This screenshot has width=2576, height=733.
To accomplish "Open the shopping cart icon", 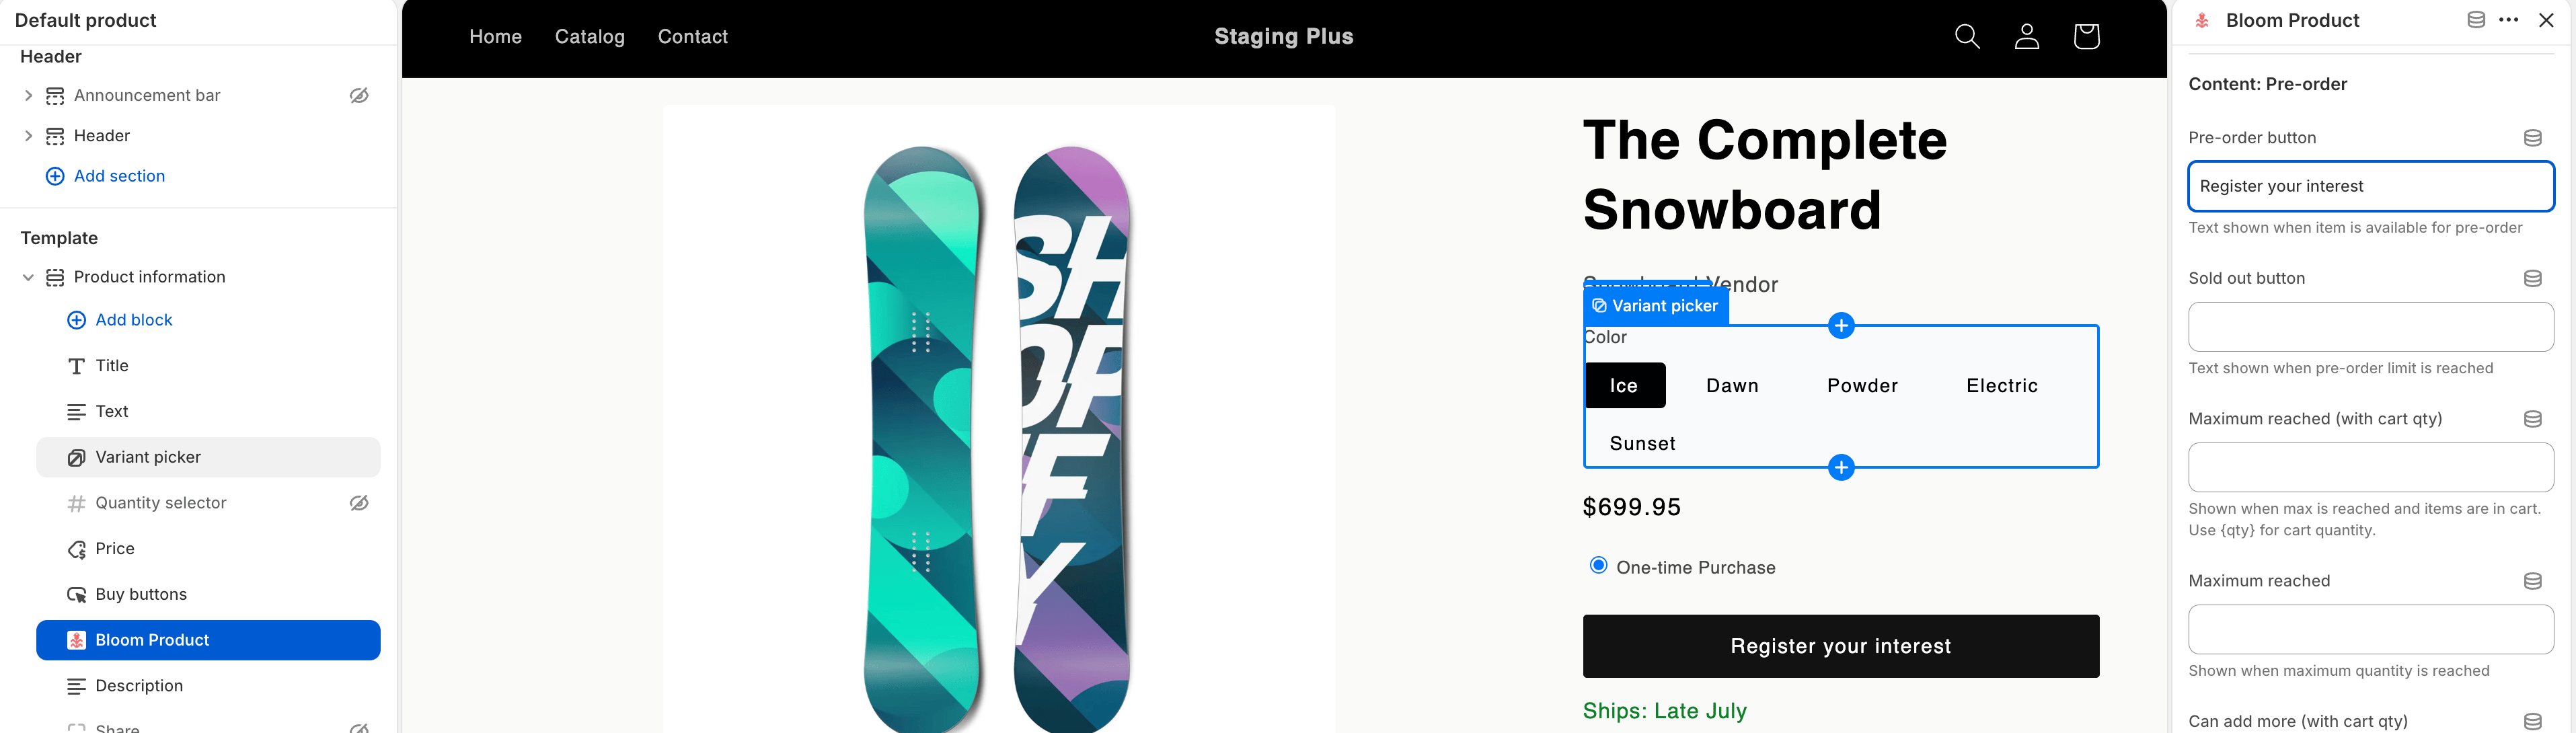I will pos(2086,37).
